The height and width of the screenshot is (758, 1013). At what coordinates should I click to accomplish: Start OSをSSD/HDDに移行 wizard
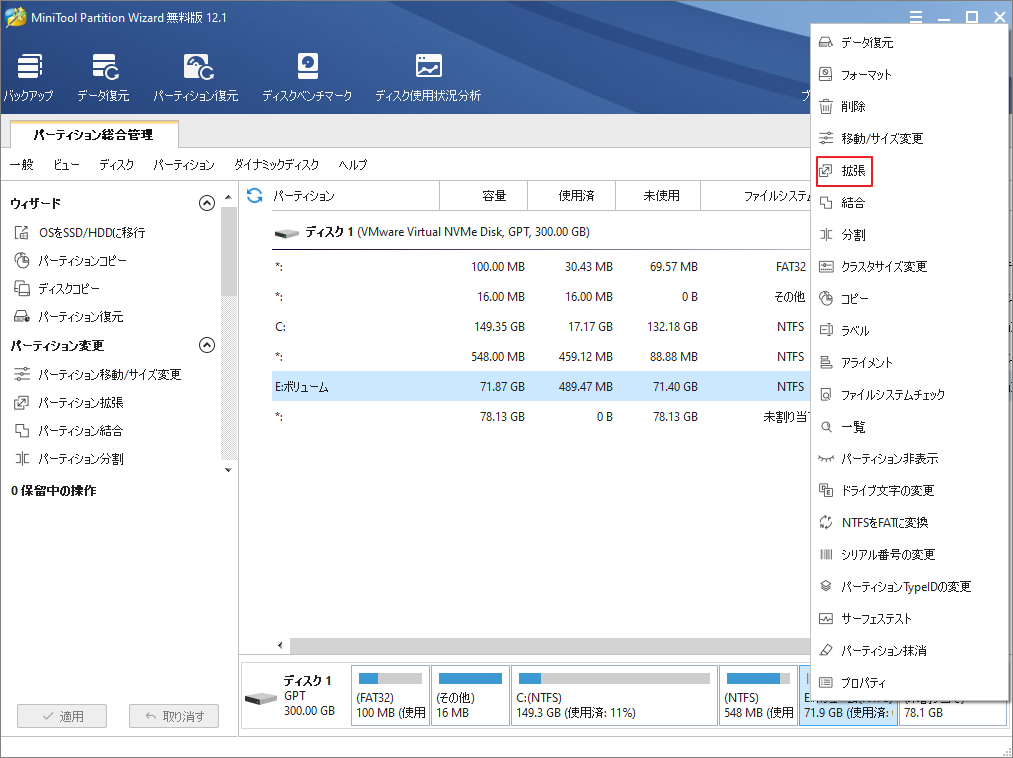[79, 233]
